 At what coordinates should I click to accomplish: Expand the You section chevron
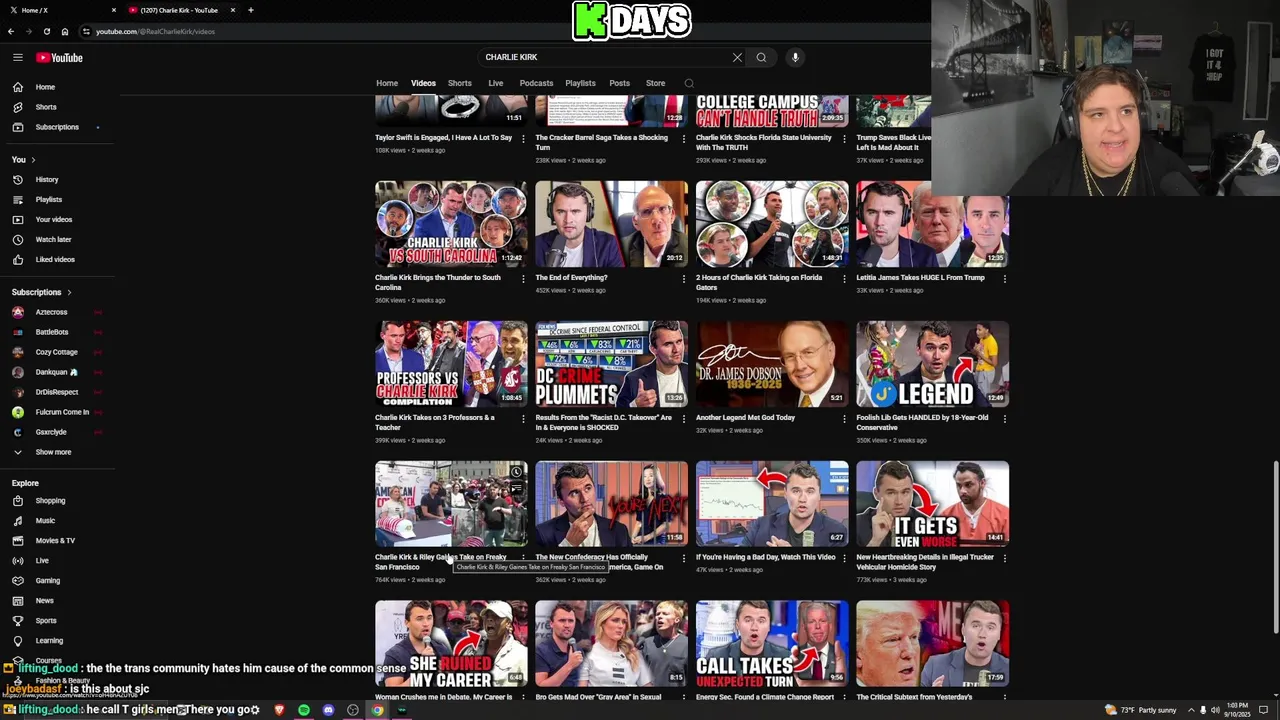pyautogui.click(x=33, y=160)
